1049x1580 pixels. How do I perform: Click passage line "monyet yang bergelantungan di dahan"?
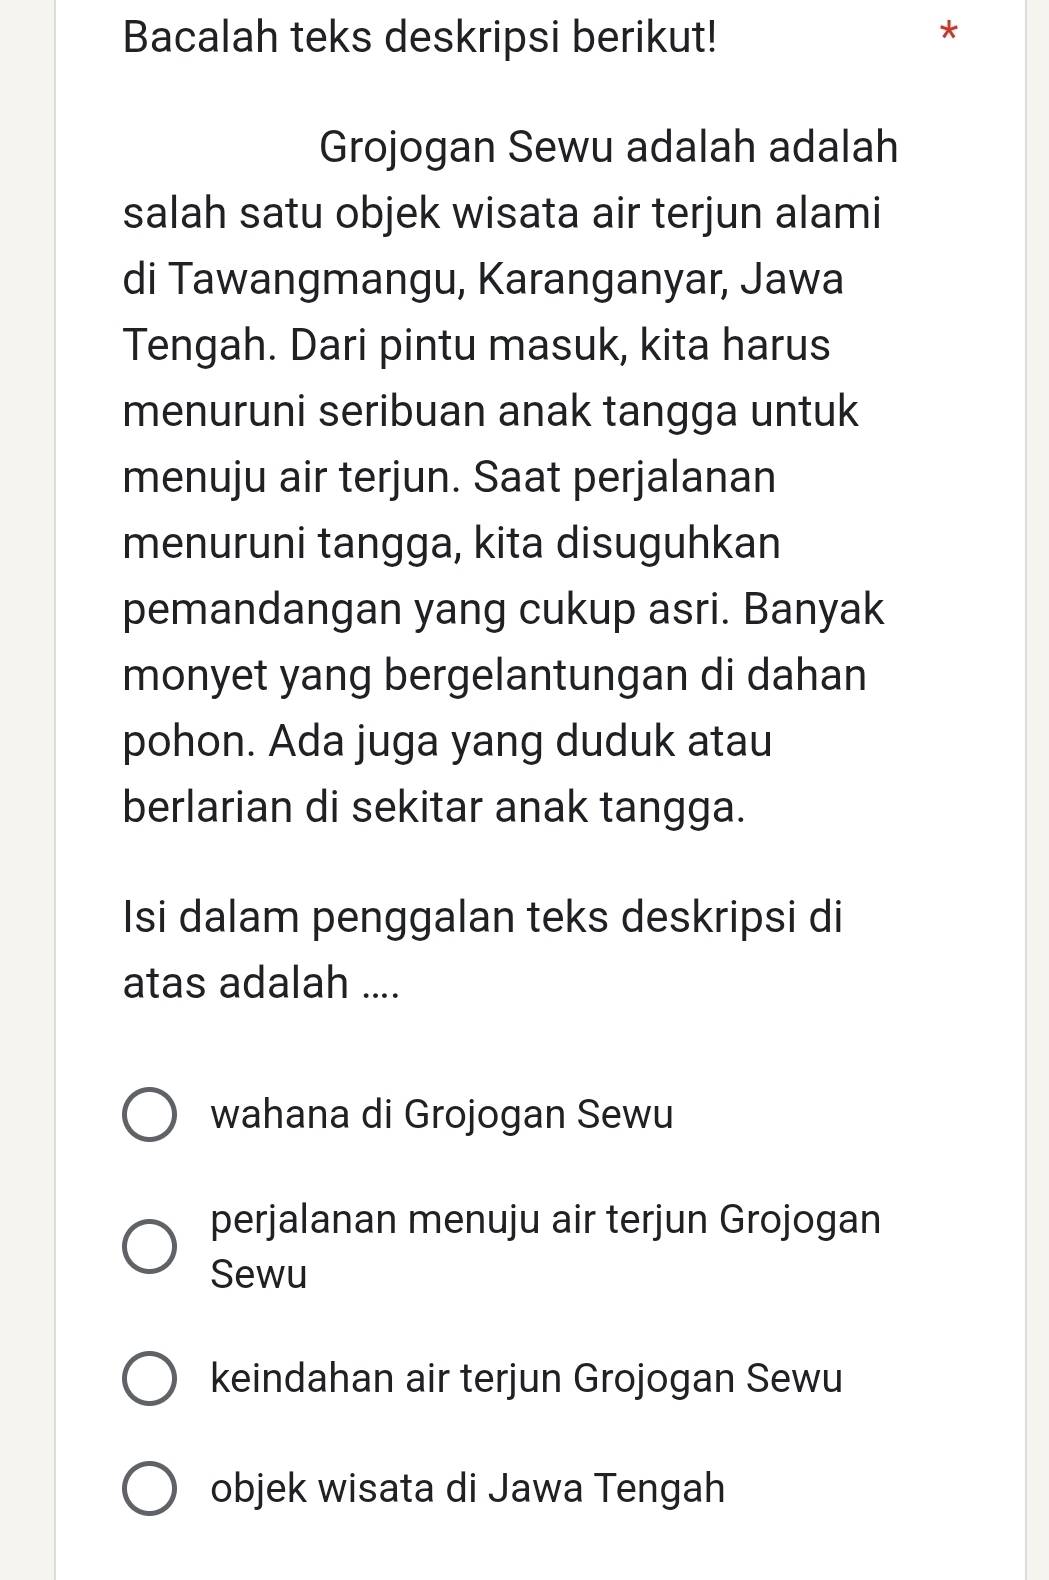point(495,675)
